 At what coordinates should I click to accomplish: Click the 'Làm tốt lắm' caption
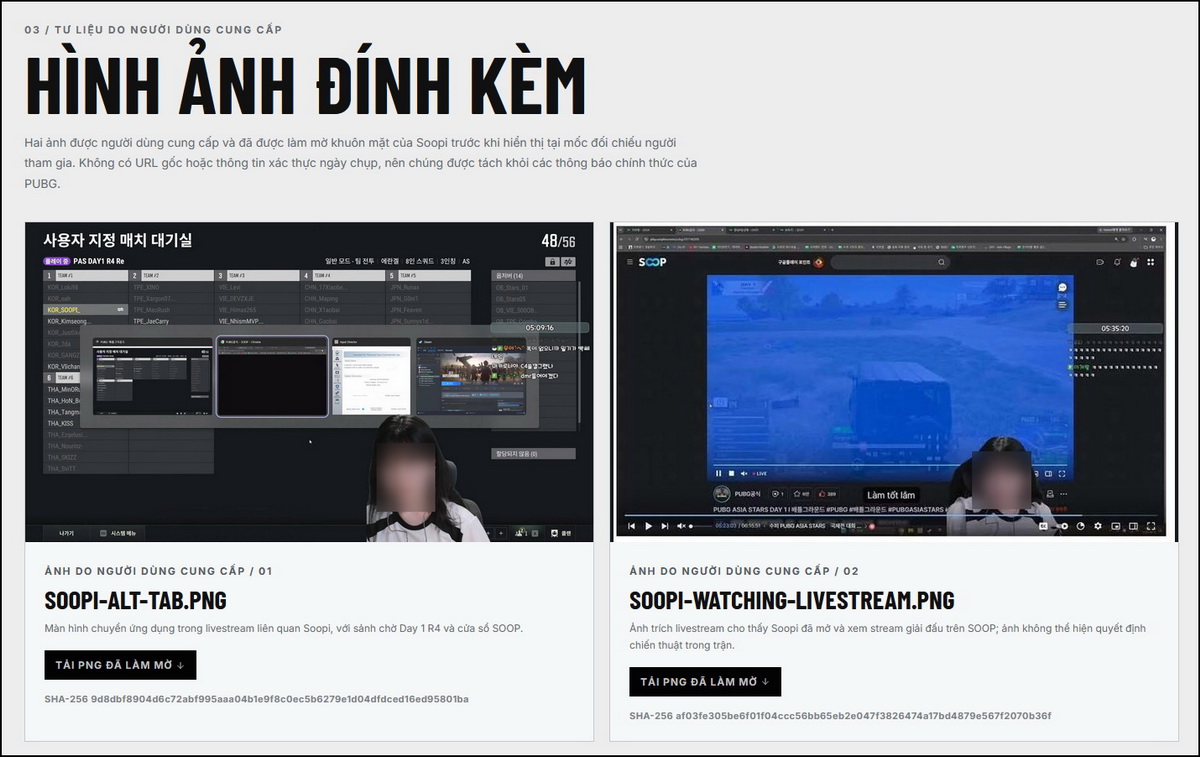coord(891,495)
